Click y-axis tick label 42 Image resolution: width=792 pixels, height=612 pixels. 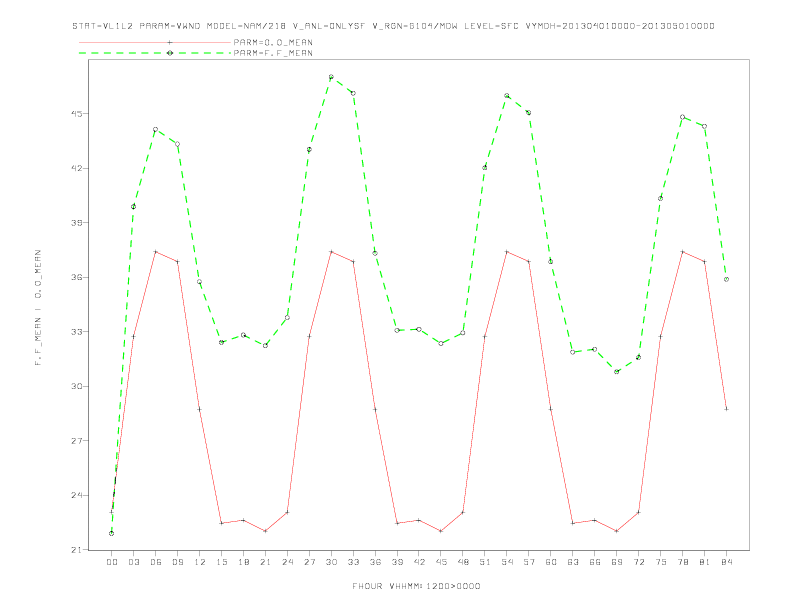click(76, 168)
